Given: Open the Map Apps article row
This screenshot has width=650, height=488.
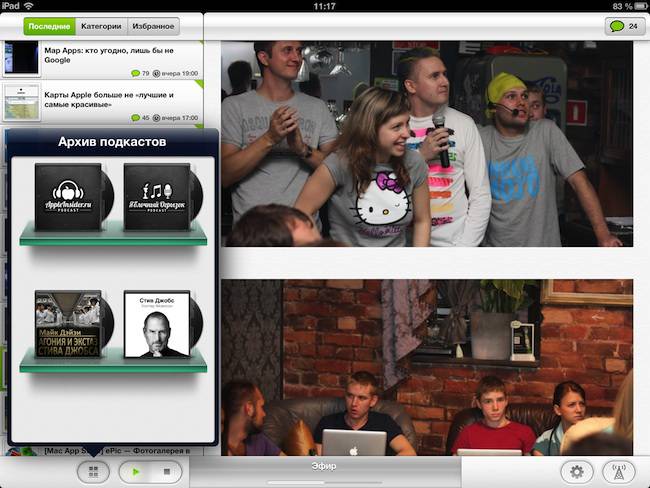Looking at the screenshot, I should pos(102,59).
